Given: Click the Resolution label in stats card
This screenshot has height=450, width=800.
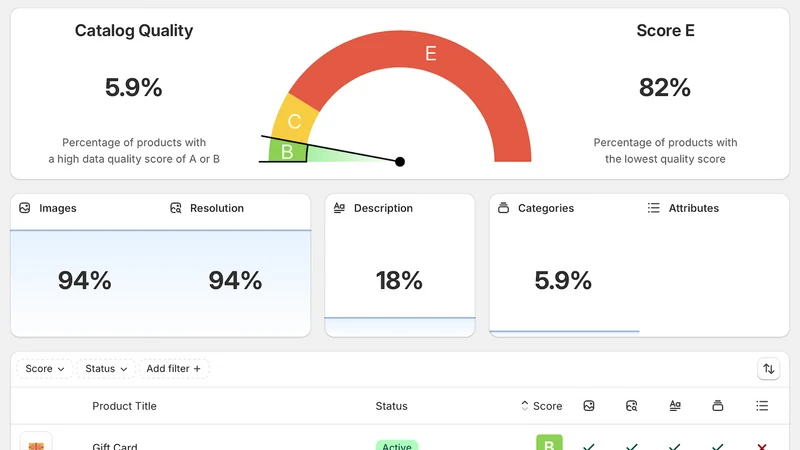Looking at the screenshot, I should 217,208.
